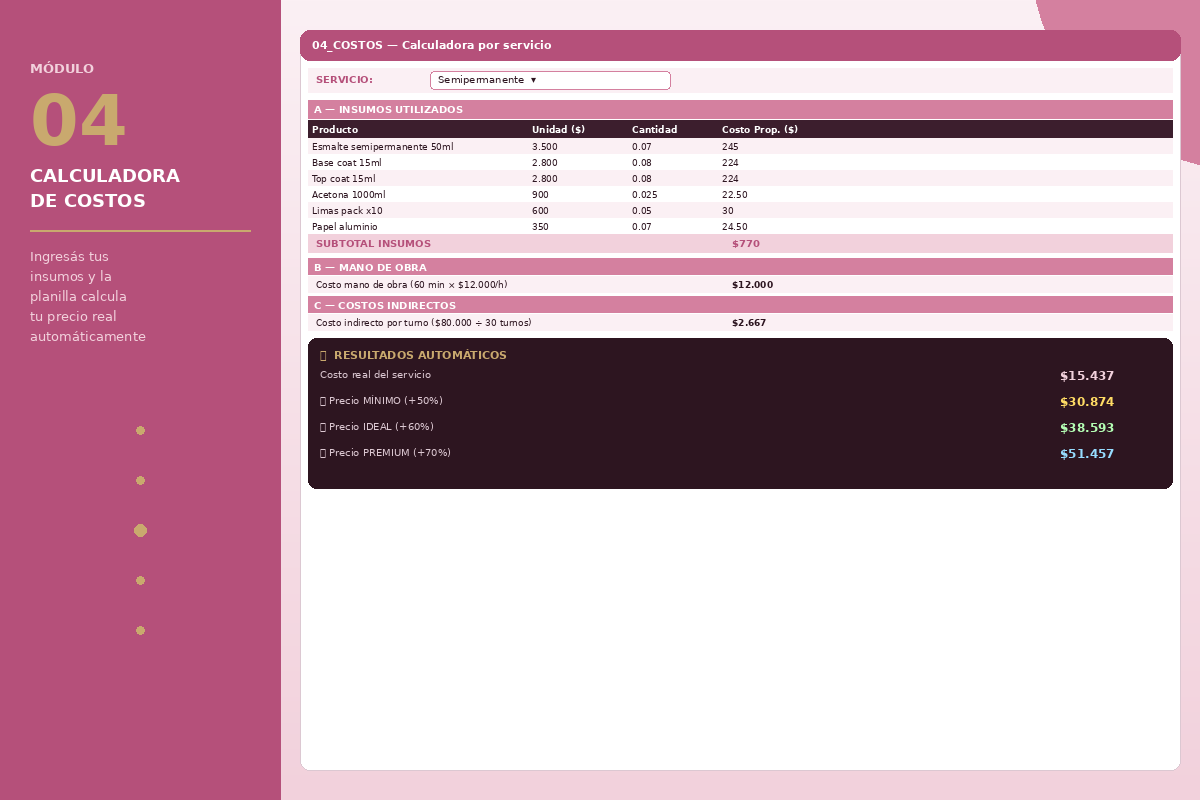Click the large 04 module number

tap(78, 122)
